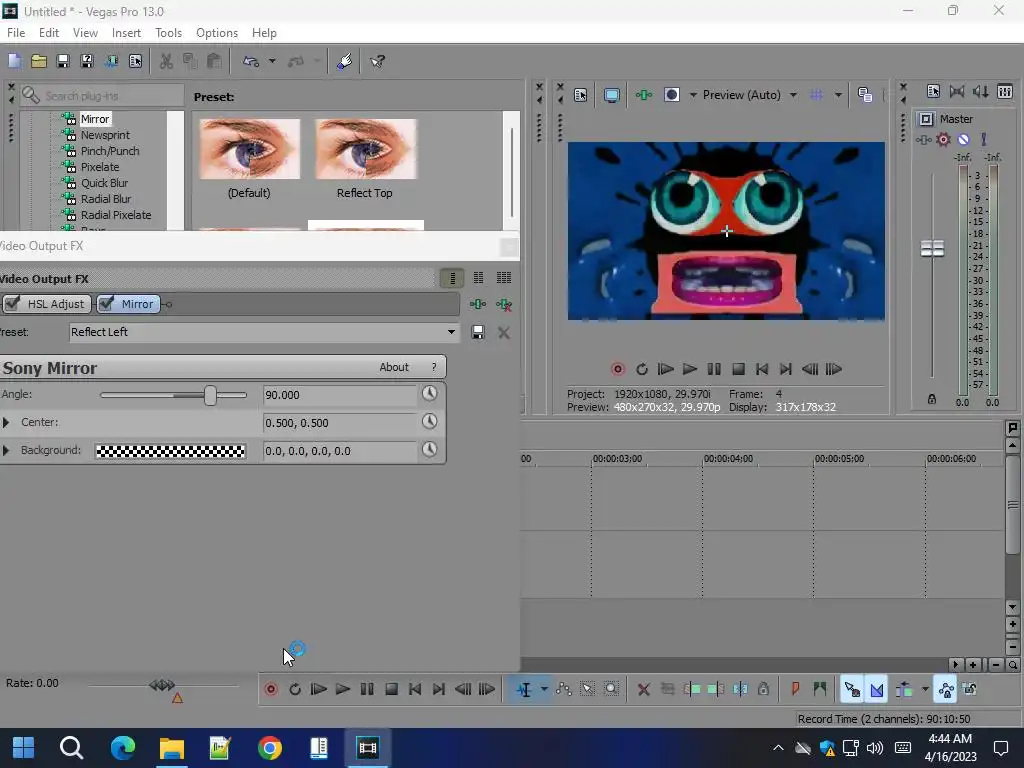Click the Angle slider handle

[210, 395]
